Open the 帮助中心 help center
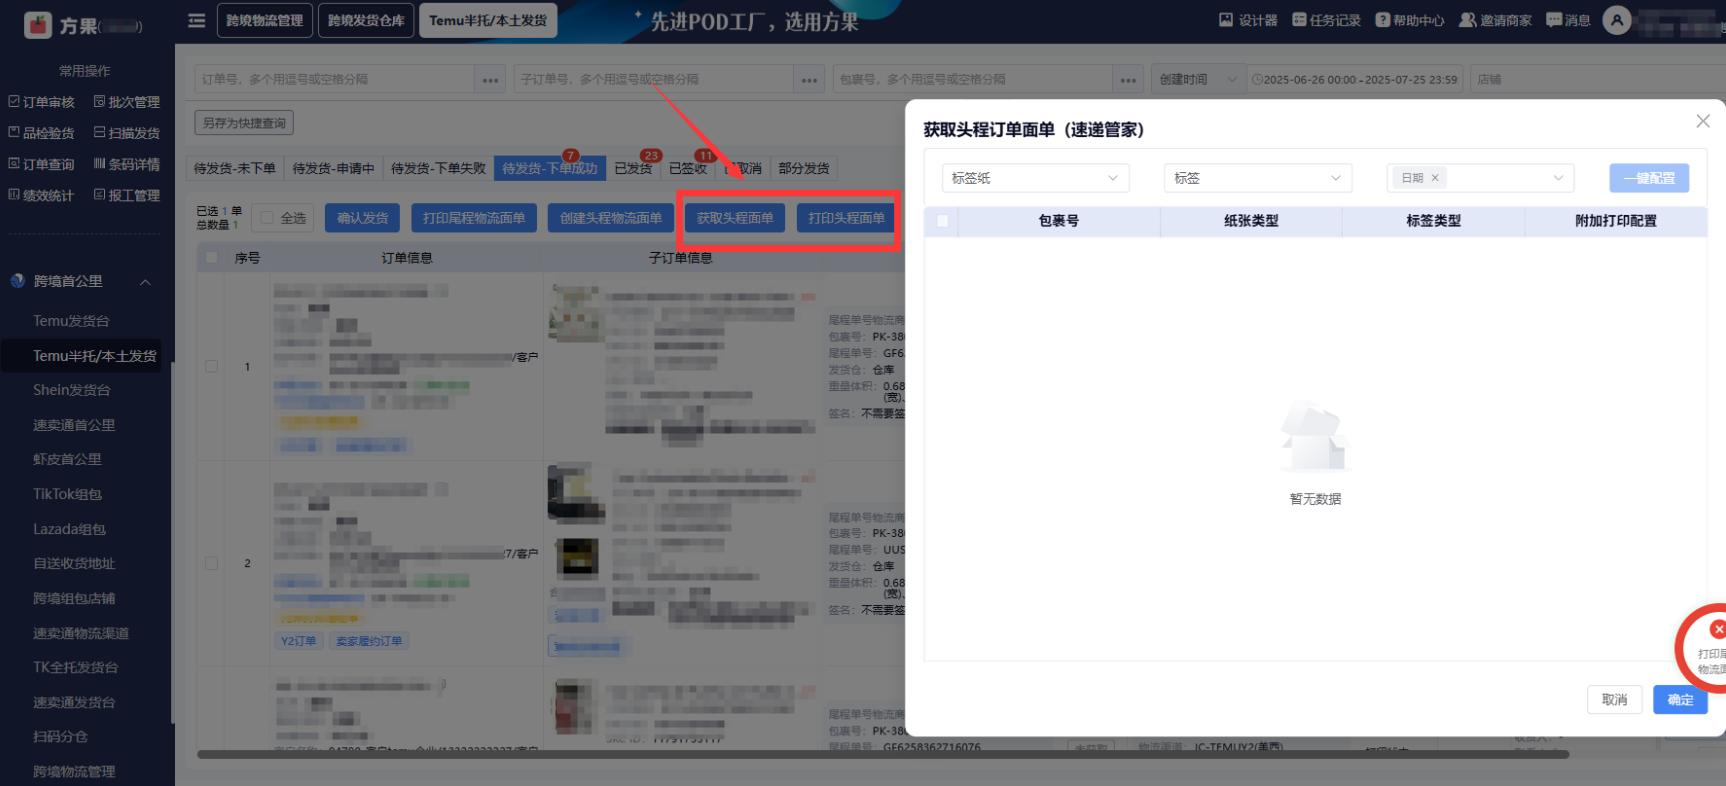This screenshot has width=1726, height=786. [1410, 20]
